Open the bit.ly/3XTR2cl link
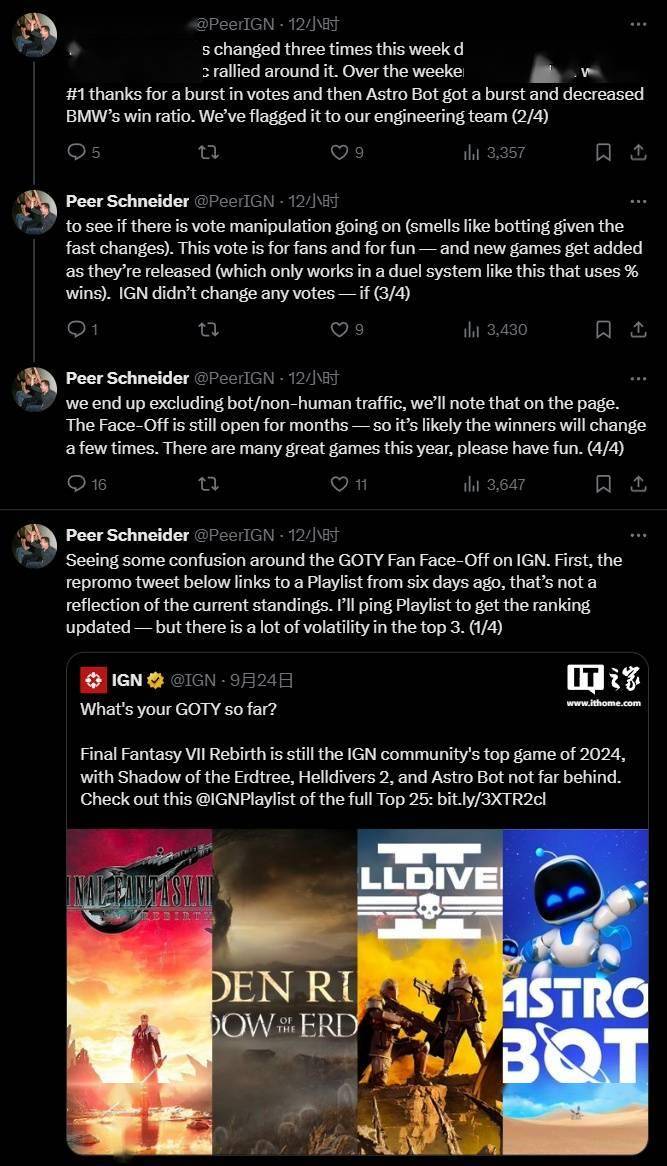 (x=491, y=800)
